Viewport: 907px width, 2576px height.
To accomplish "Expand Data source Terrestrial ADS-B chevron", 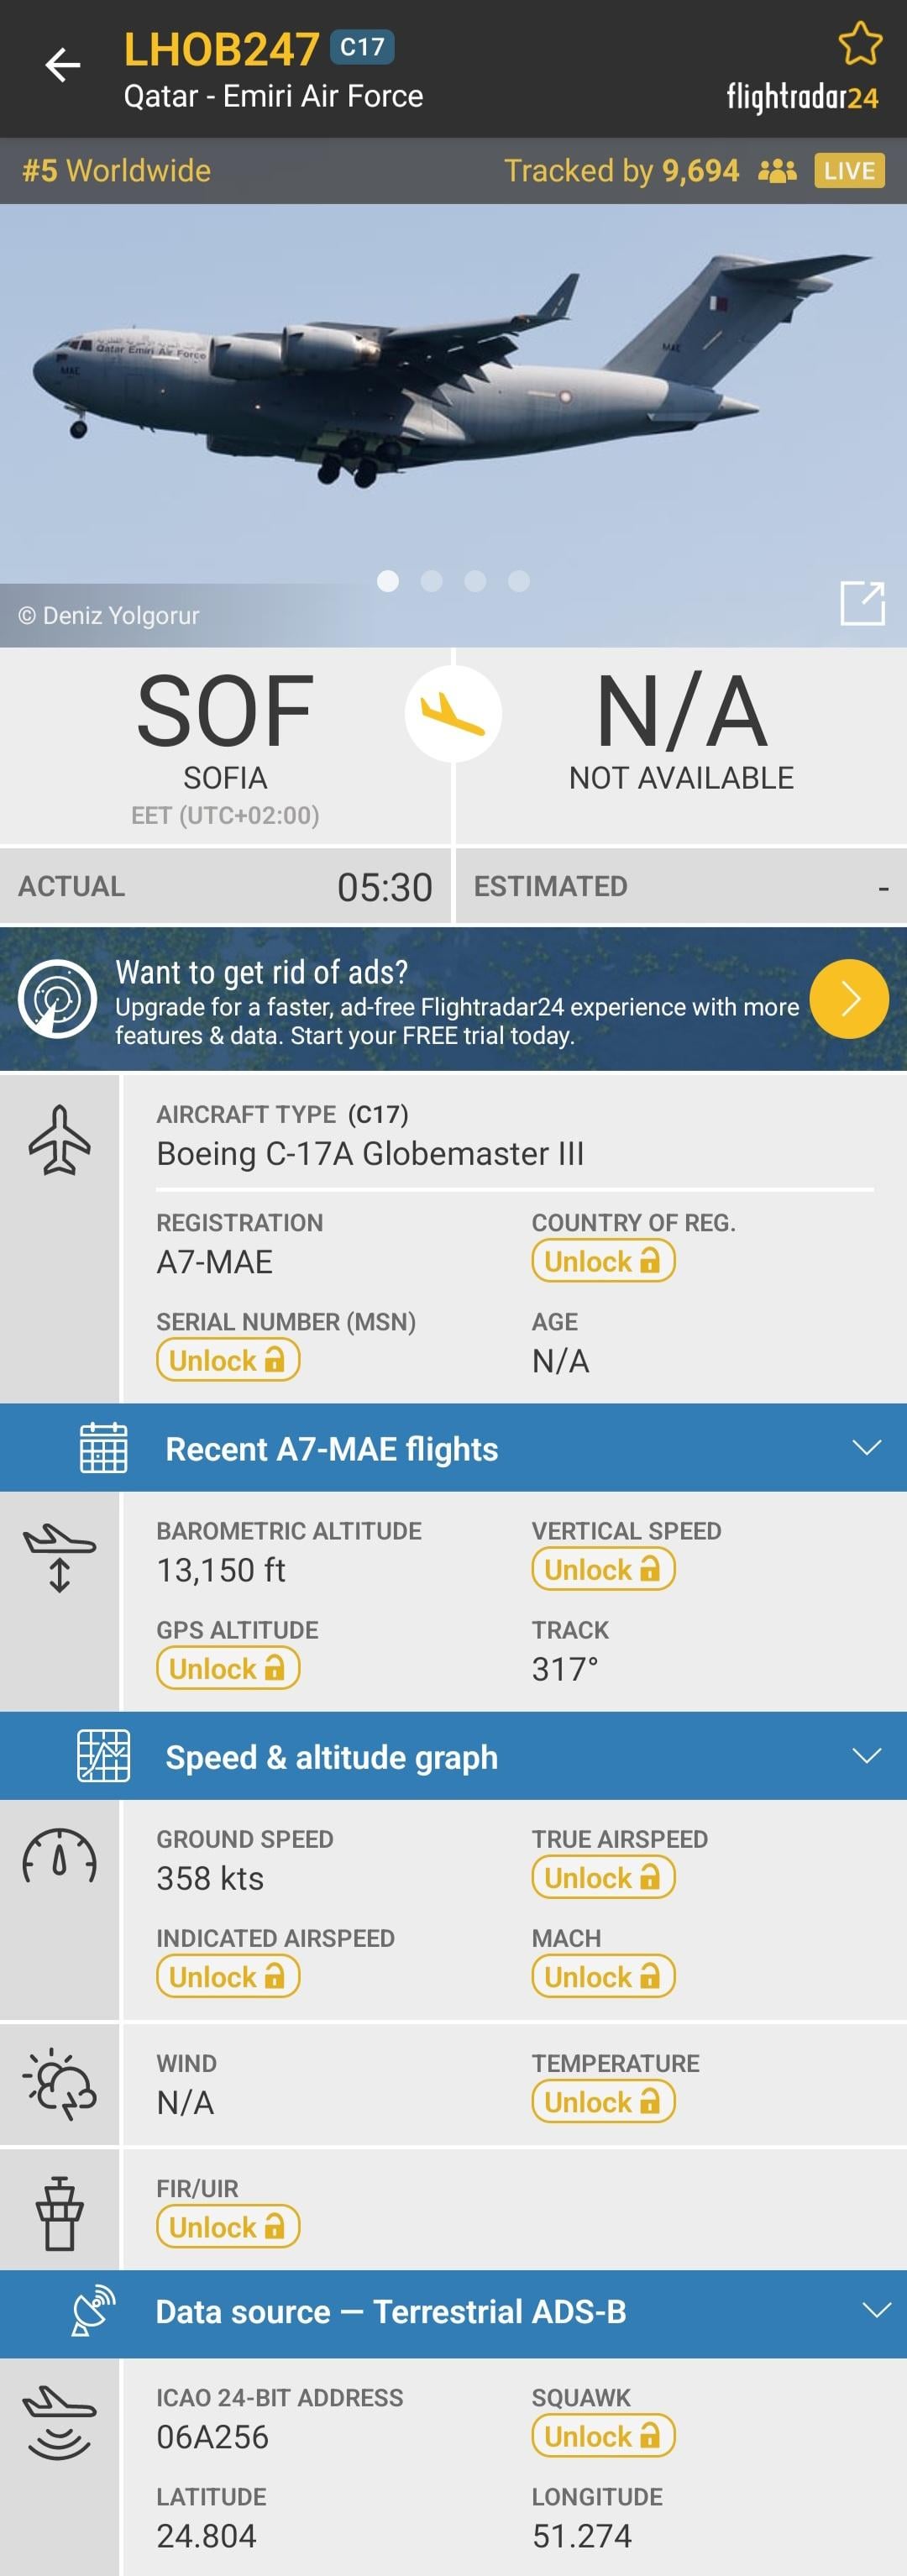I will 876,2310.
